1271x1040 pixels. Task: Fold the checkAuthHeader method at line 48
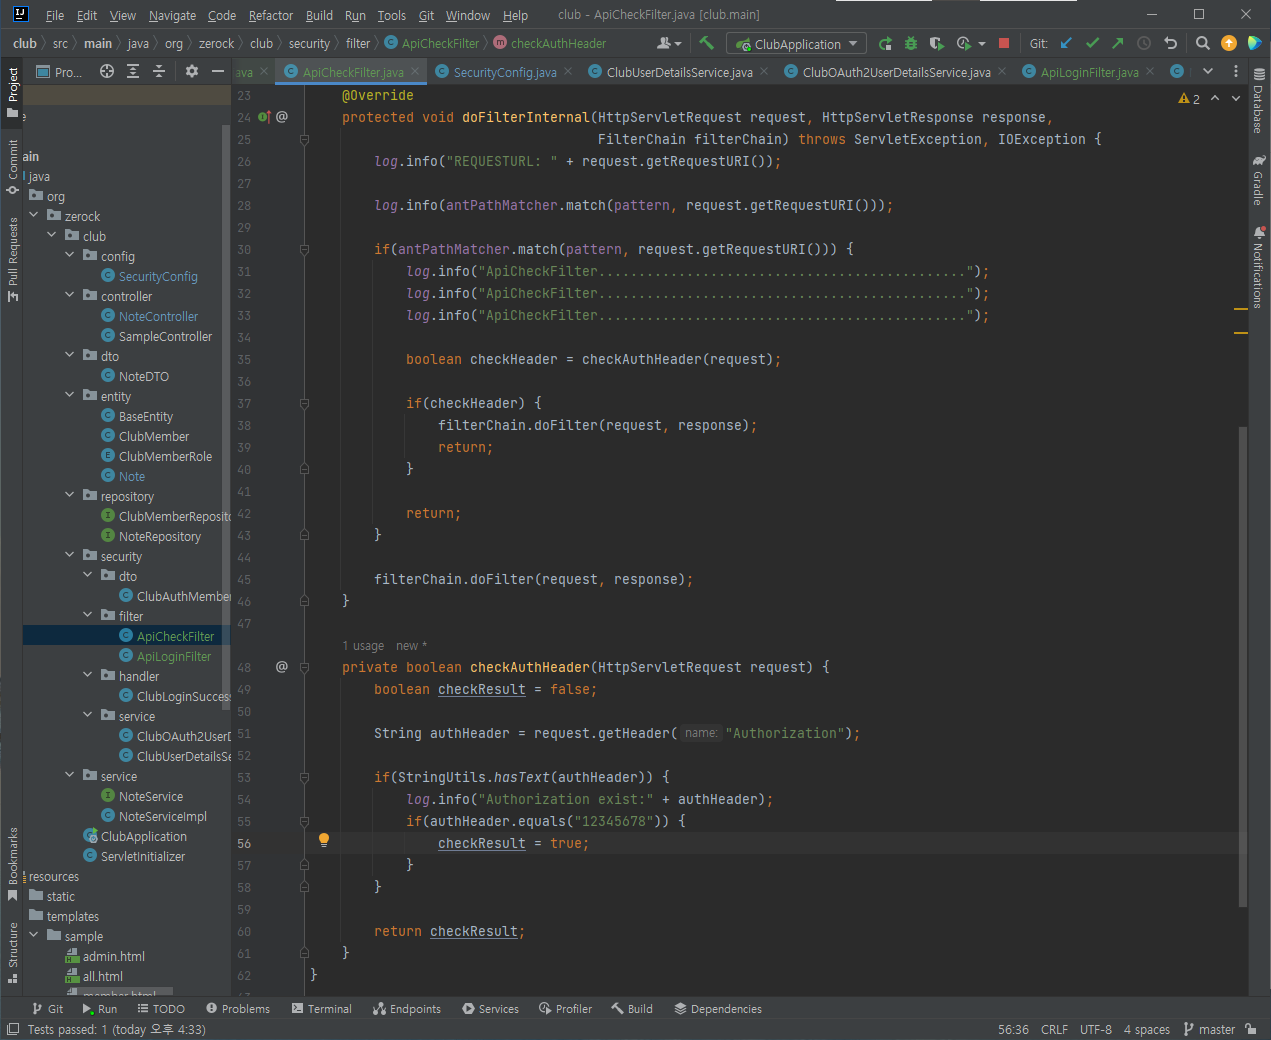point(304,667)
